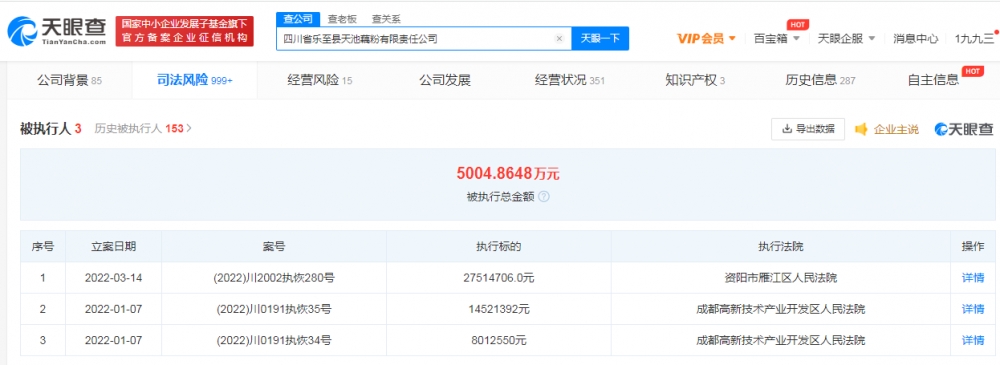Select the 查关系 search tab
Image resolution: width=1000 pixels, height=365 pixels.
pyautogui.click(x=386, y=19)
